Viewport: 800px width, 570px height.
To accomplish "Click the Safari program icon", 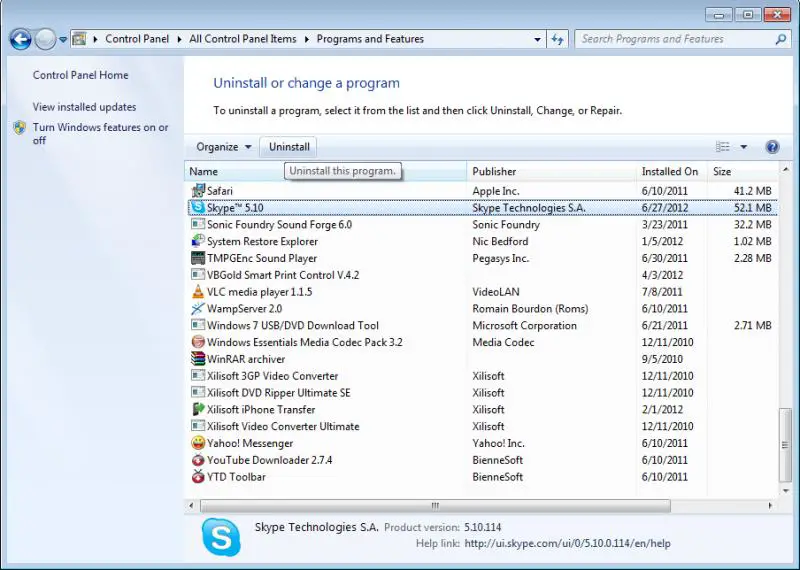I will coord(198,191).
